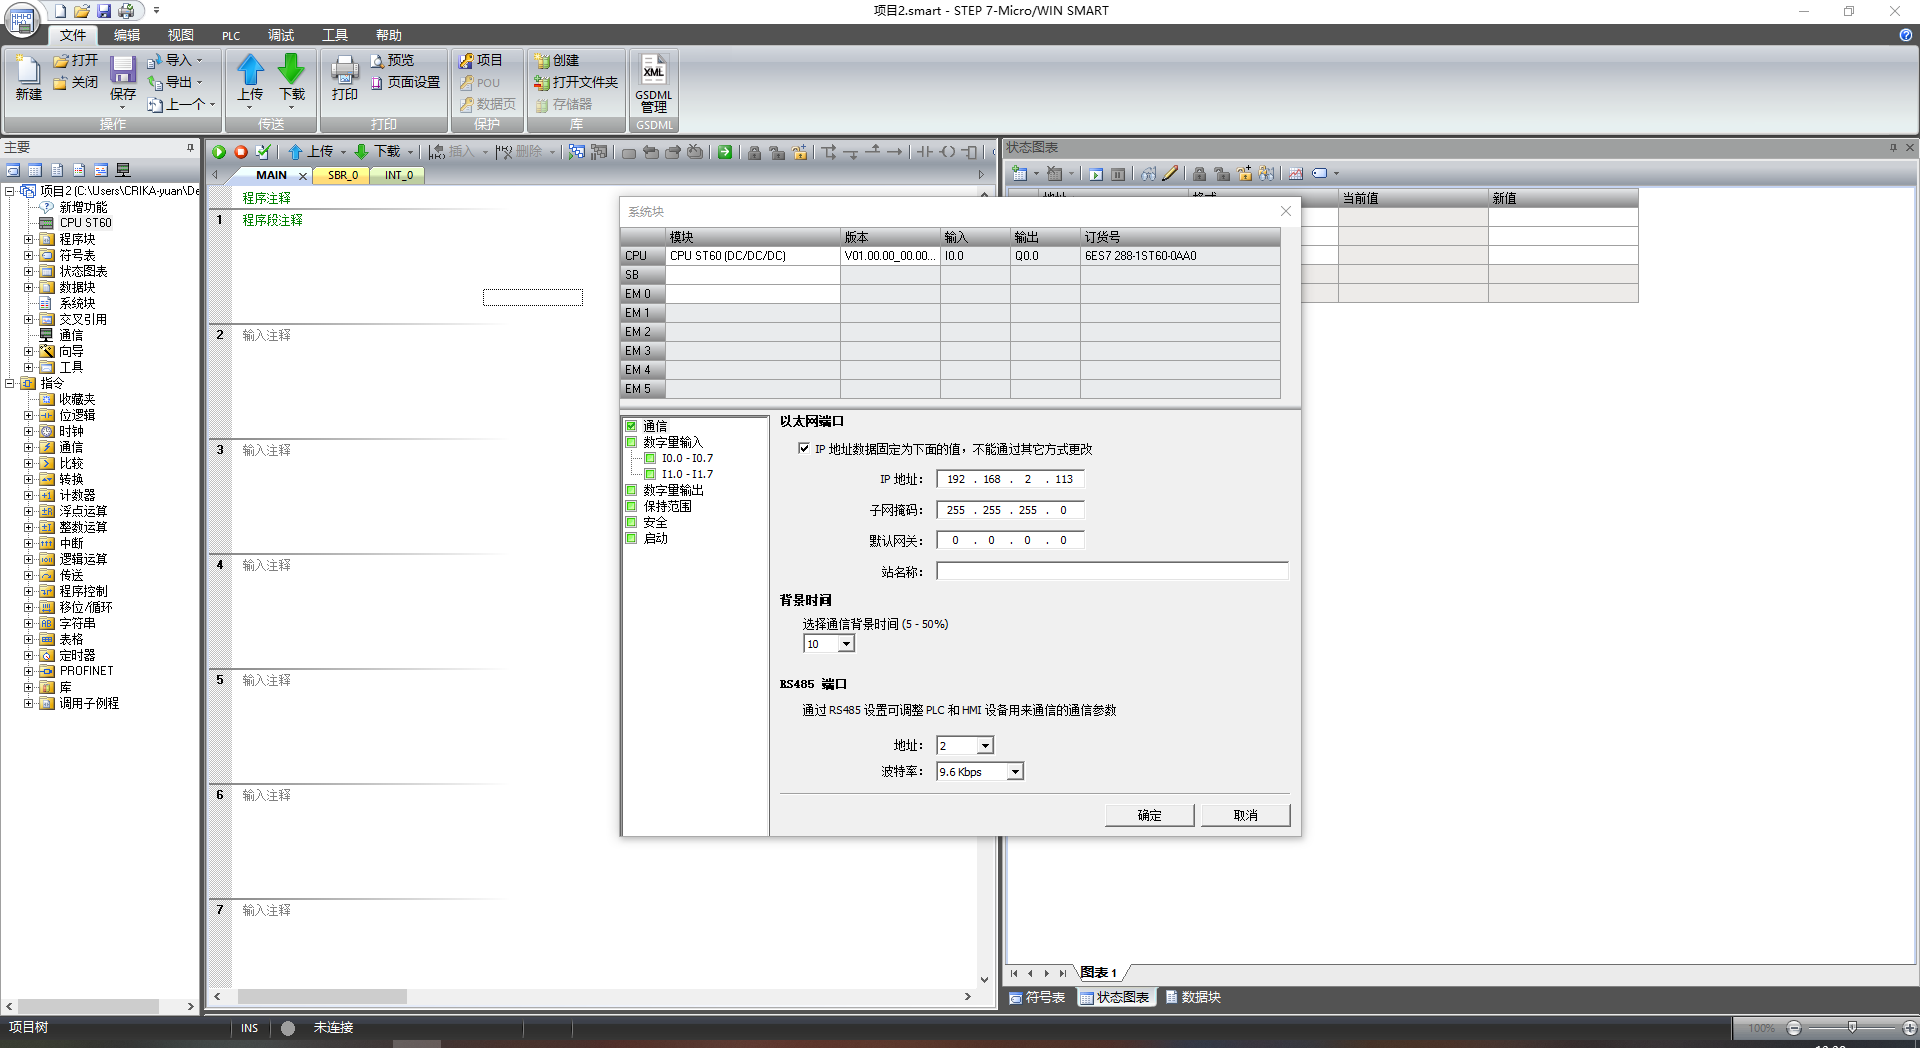This screenshot has height=1048, width=1920.
Task: Click the Upload (上传) arrow icon in ribbon
Action: pyautogui.click(x=250, y=71)
